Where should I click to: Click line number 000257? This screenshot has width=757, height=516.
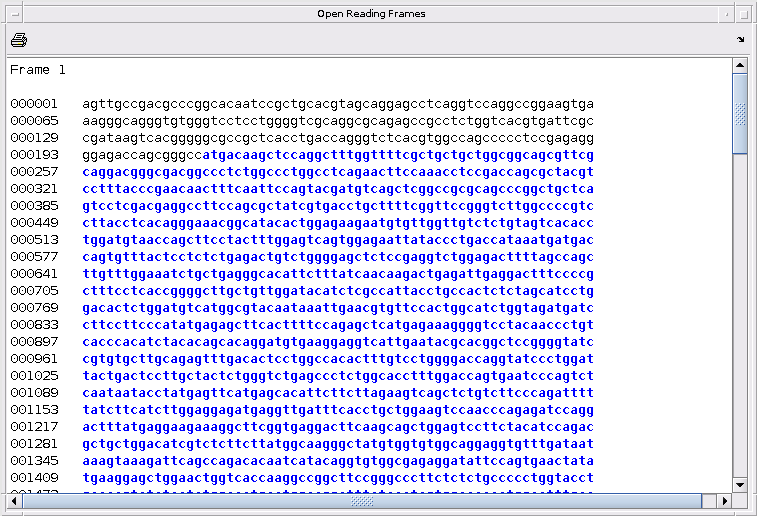click(x=34, y=172)
